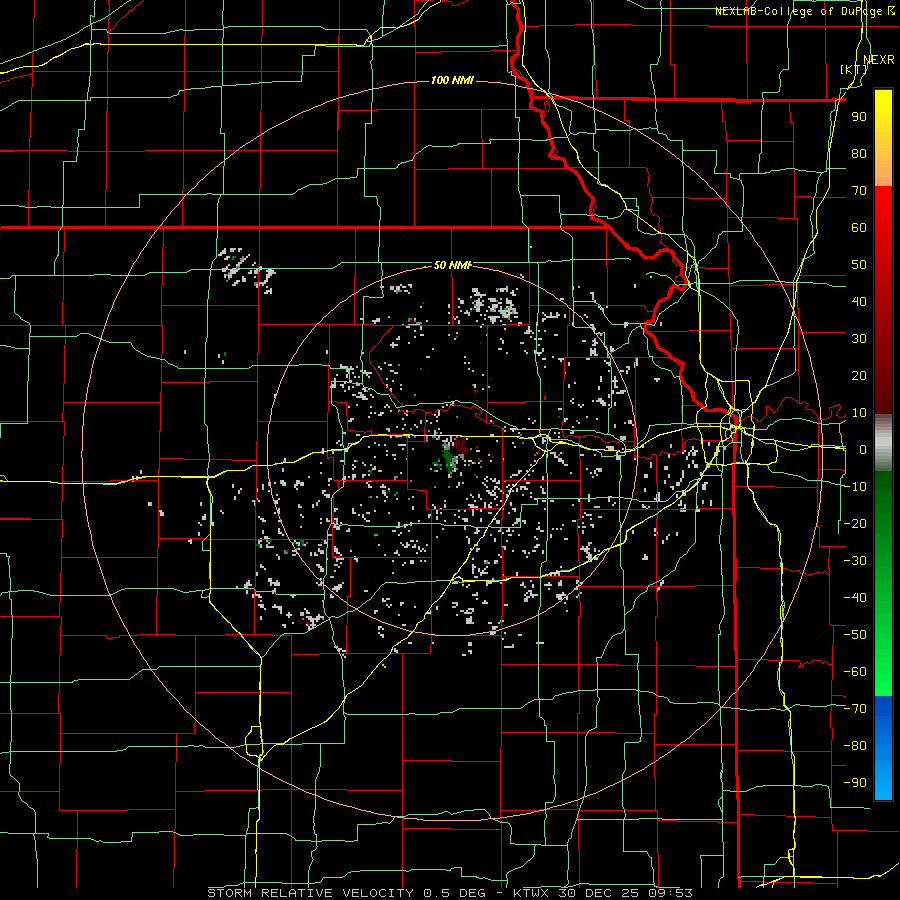Click the 30 value on velocity scale

point(859,339)
